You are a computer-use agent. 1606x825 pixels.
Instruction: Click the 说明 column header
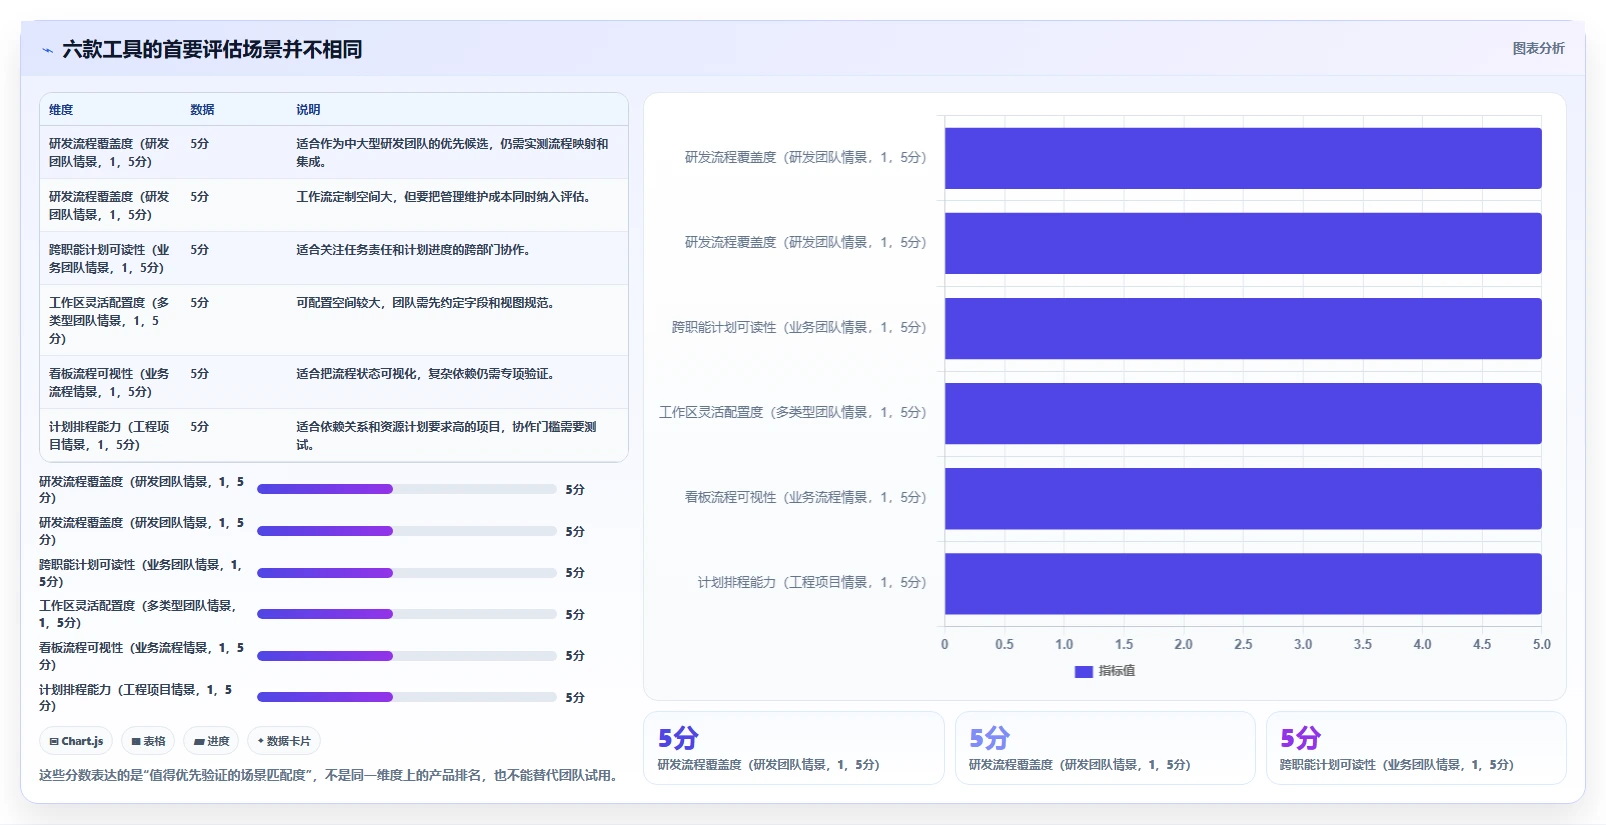click(308, 110)
